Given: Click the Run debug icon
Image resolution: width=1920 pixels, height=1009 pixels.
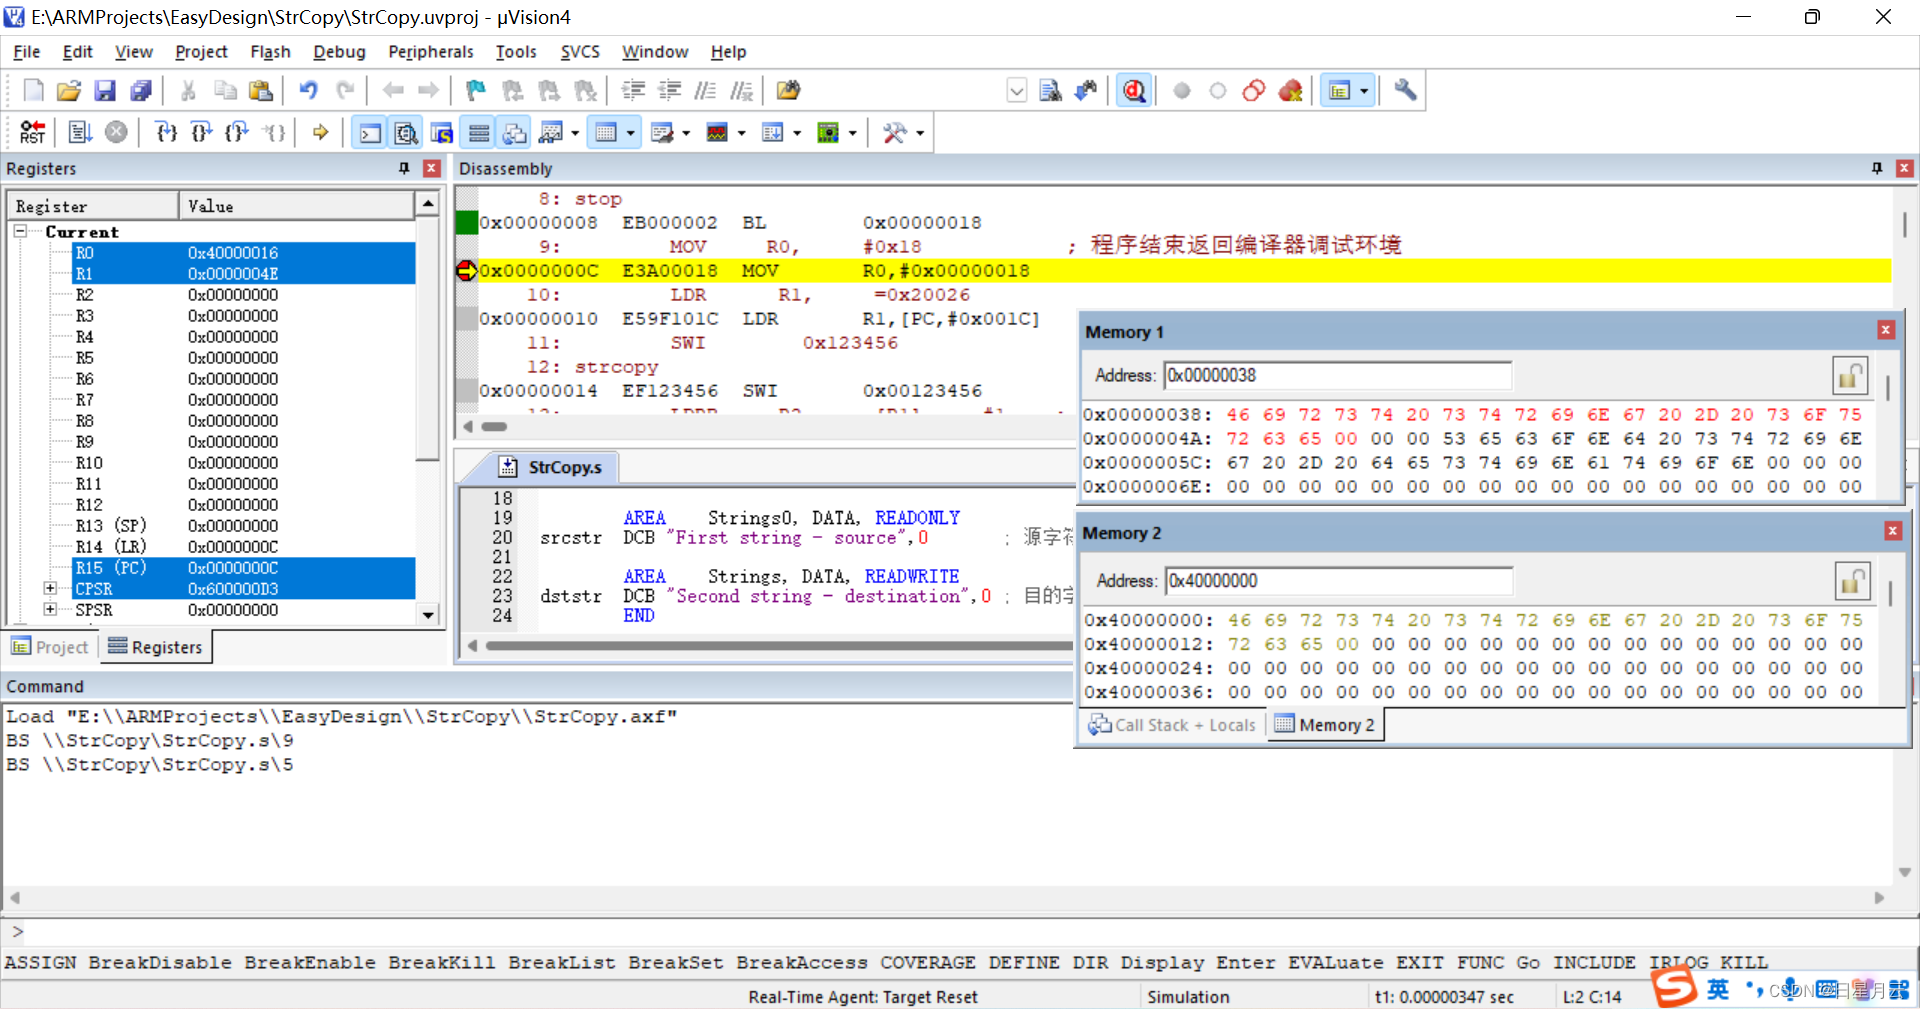Looking at the screenshot, I should pyautogui.click(x=80, y=132).
